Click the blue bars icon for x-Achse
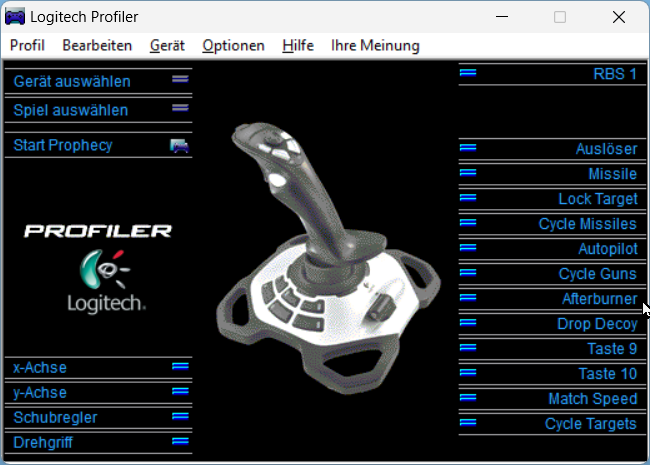The height and width of the screenshot is (465, 650). pos(180,366)
